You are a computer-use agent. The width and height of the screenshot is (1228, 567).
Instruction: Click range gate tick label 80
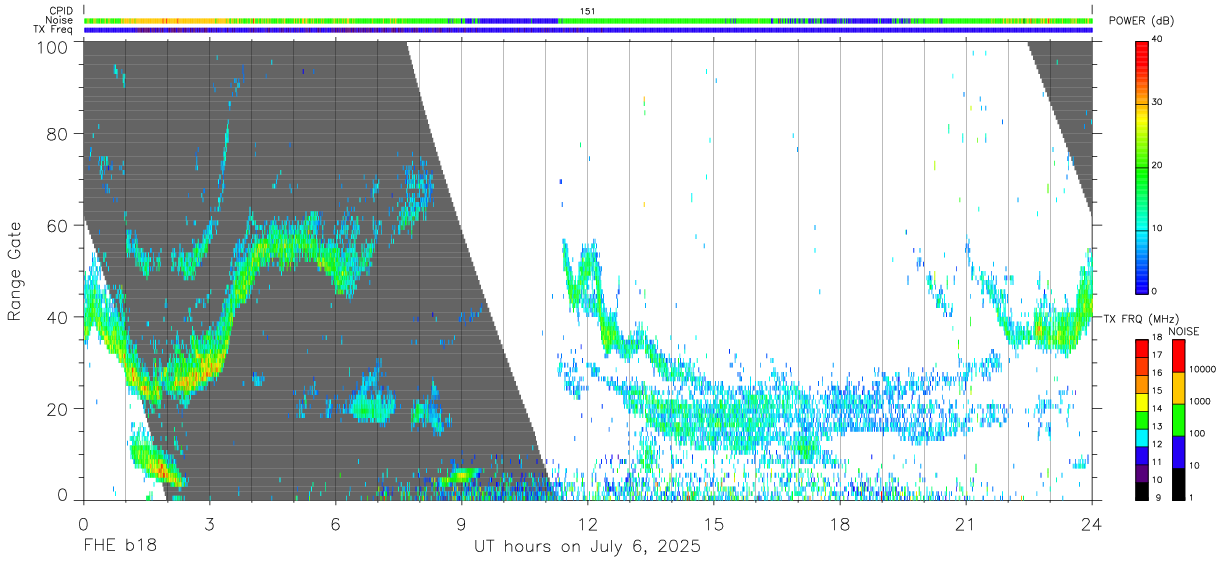58,134
